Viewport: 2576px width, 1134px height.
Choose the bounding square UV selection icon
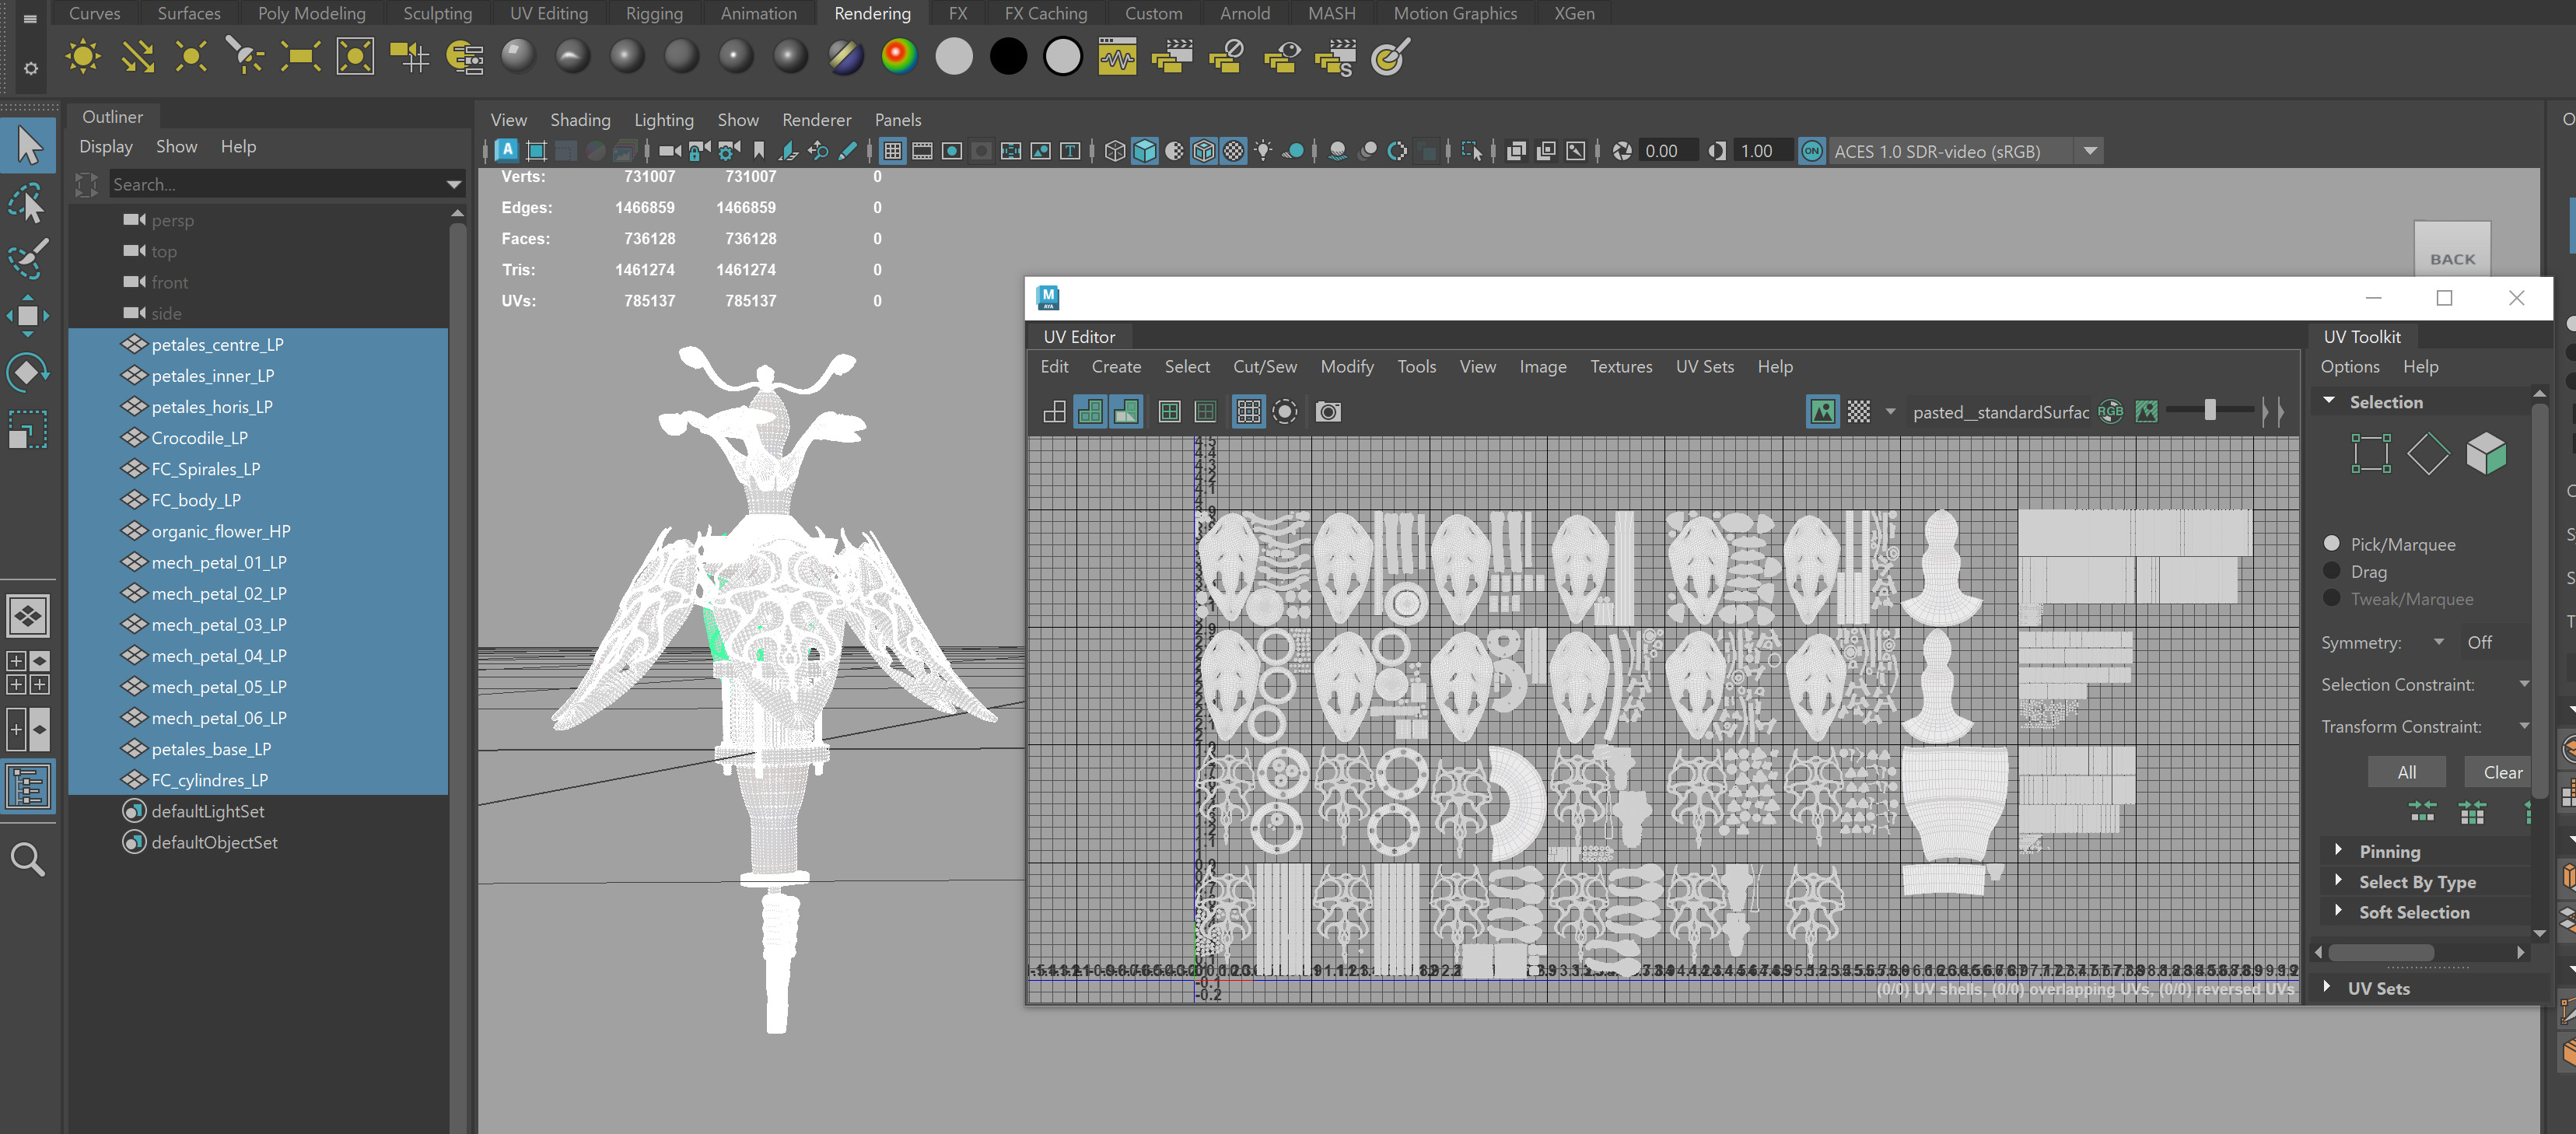pyautogui.click(x=2371, y=454)
